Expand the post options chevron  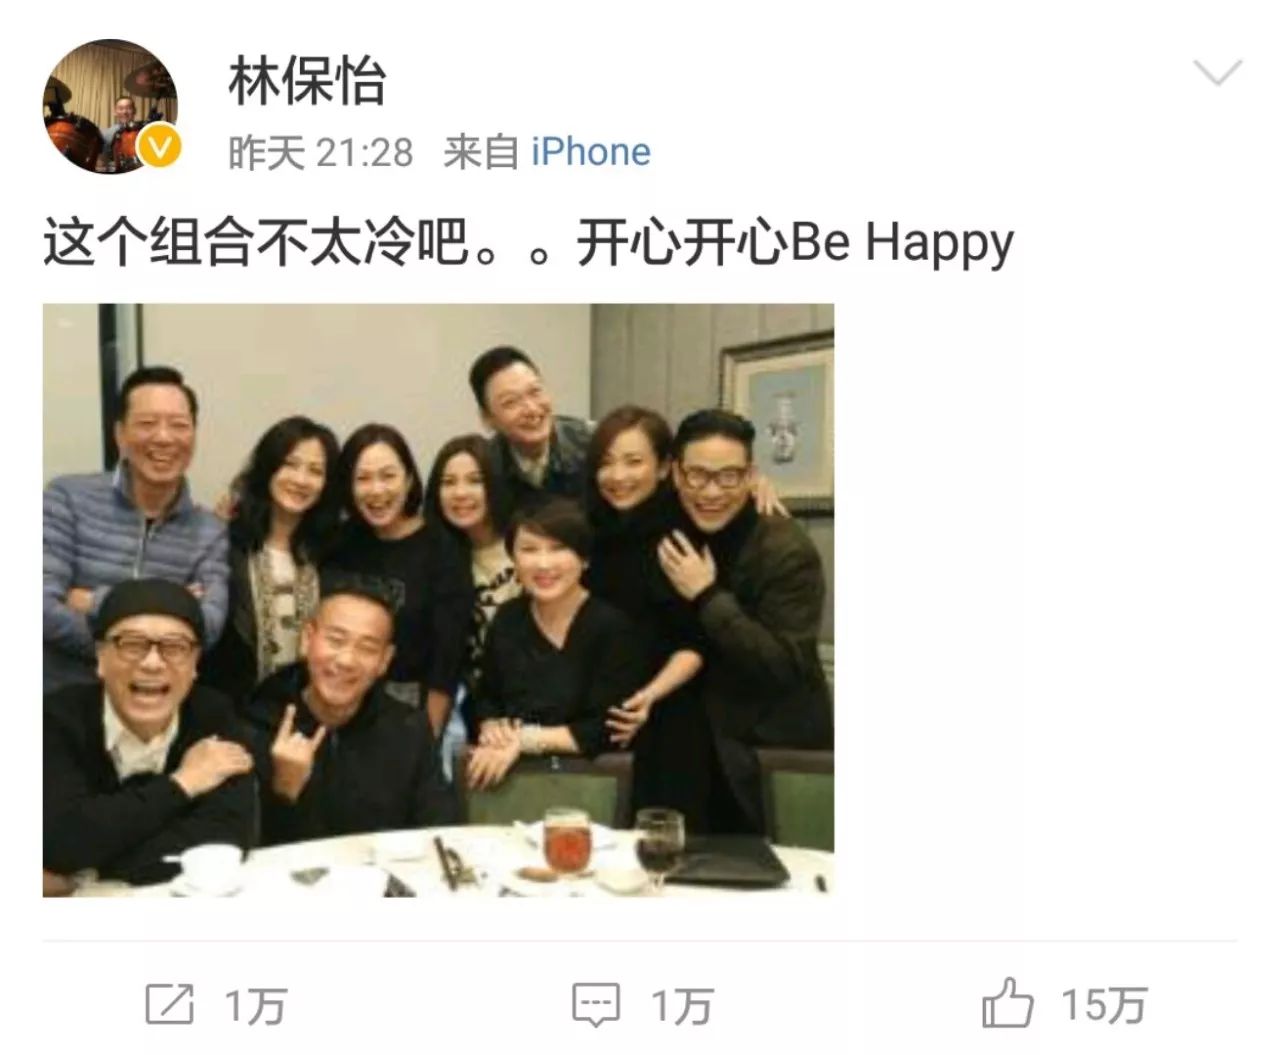point(1218,73)
